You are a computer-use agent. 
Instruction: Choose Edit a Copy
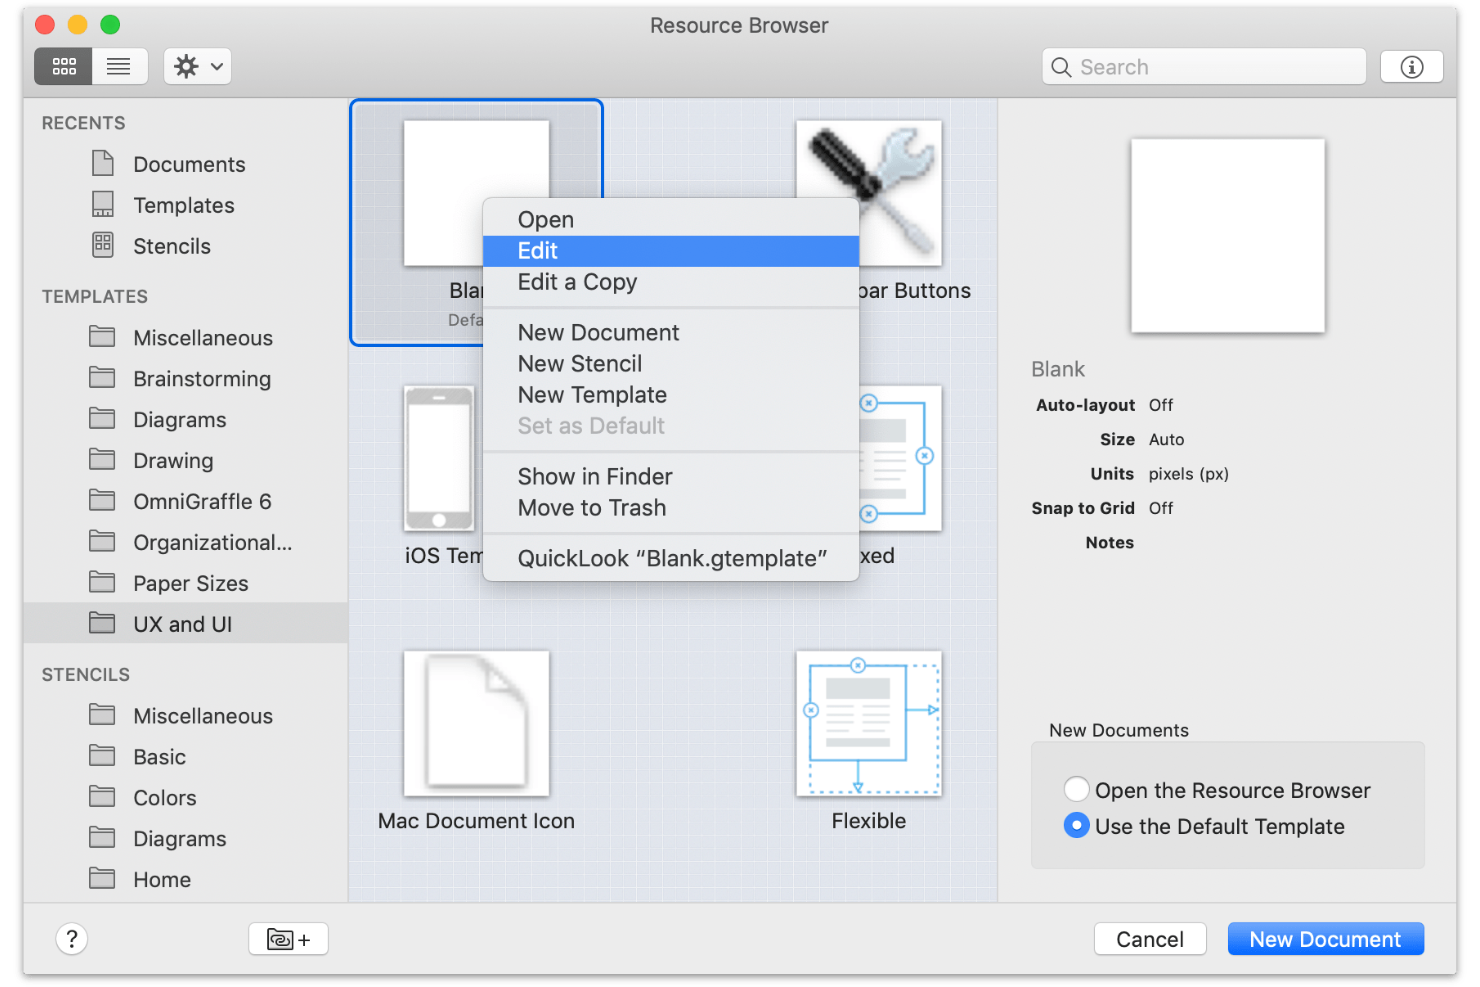[x=671, y=282]
